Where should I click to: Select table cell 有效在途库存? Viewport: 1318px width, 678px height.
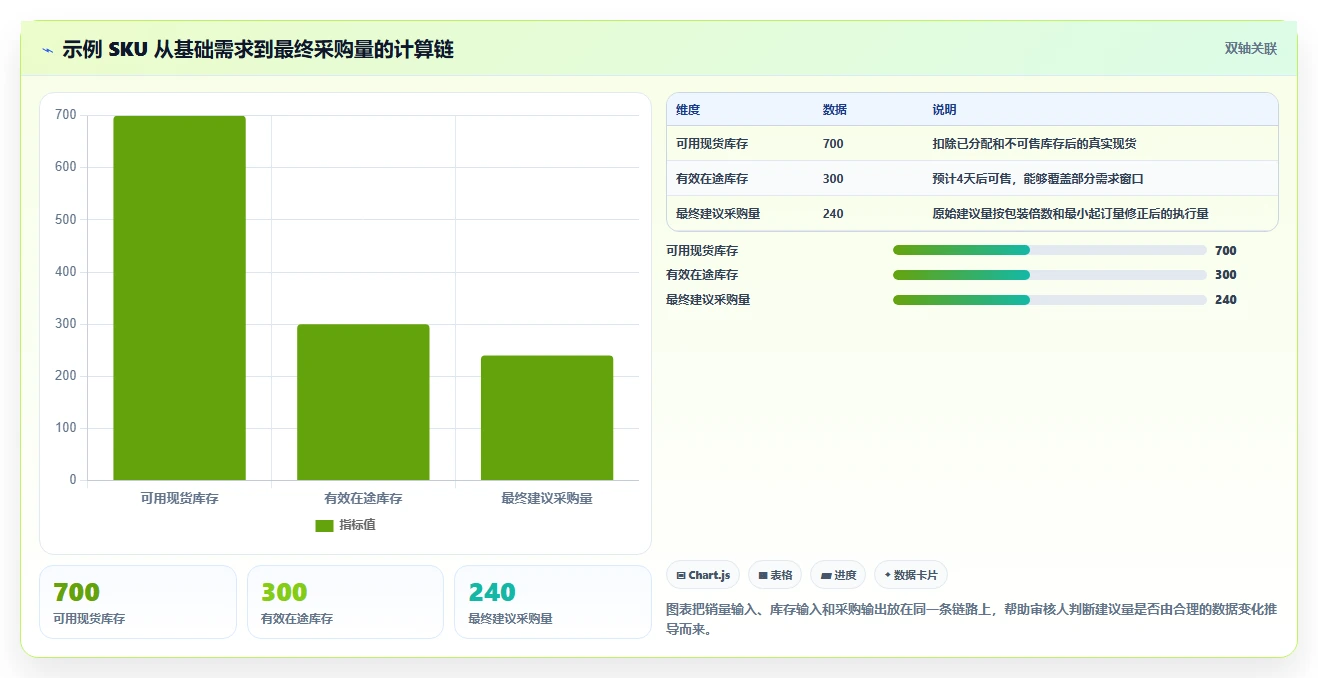click(712, 179)
